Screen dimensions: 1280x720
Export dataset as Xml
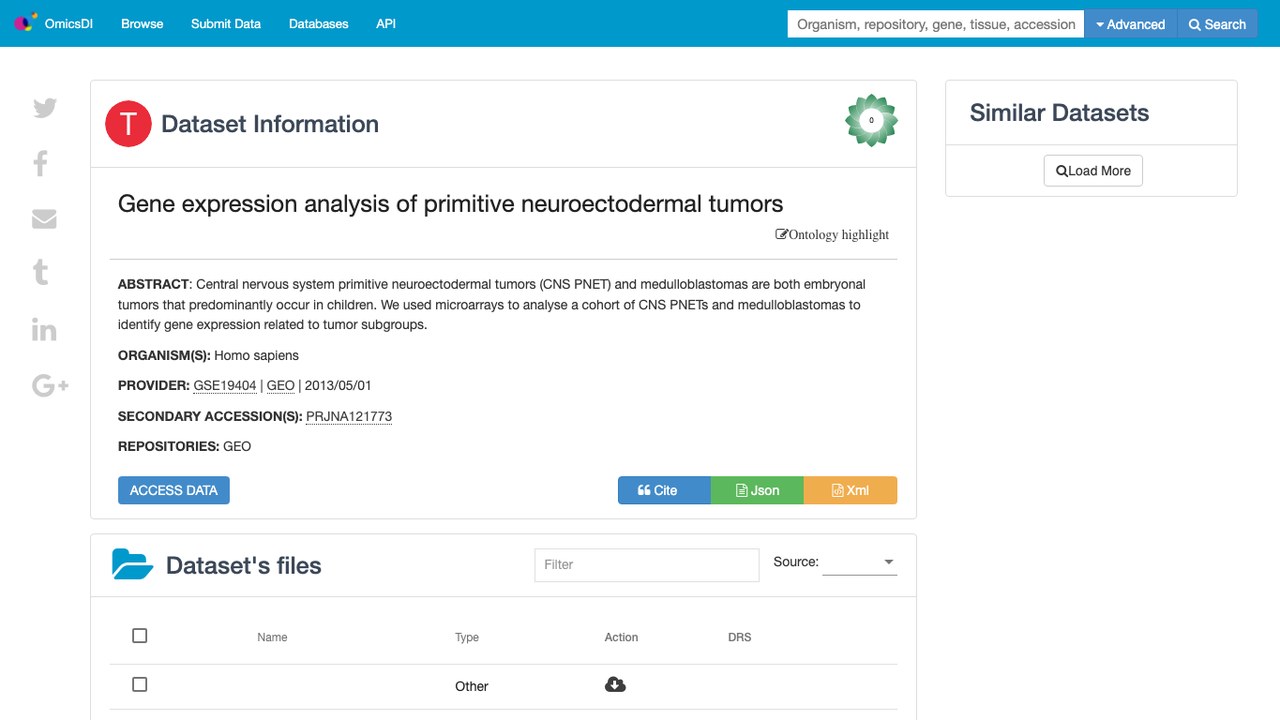850,490
